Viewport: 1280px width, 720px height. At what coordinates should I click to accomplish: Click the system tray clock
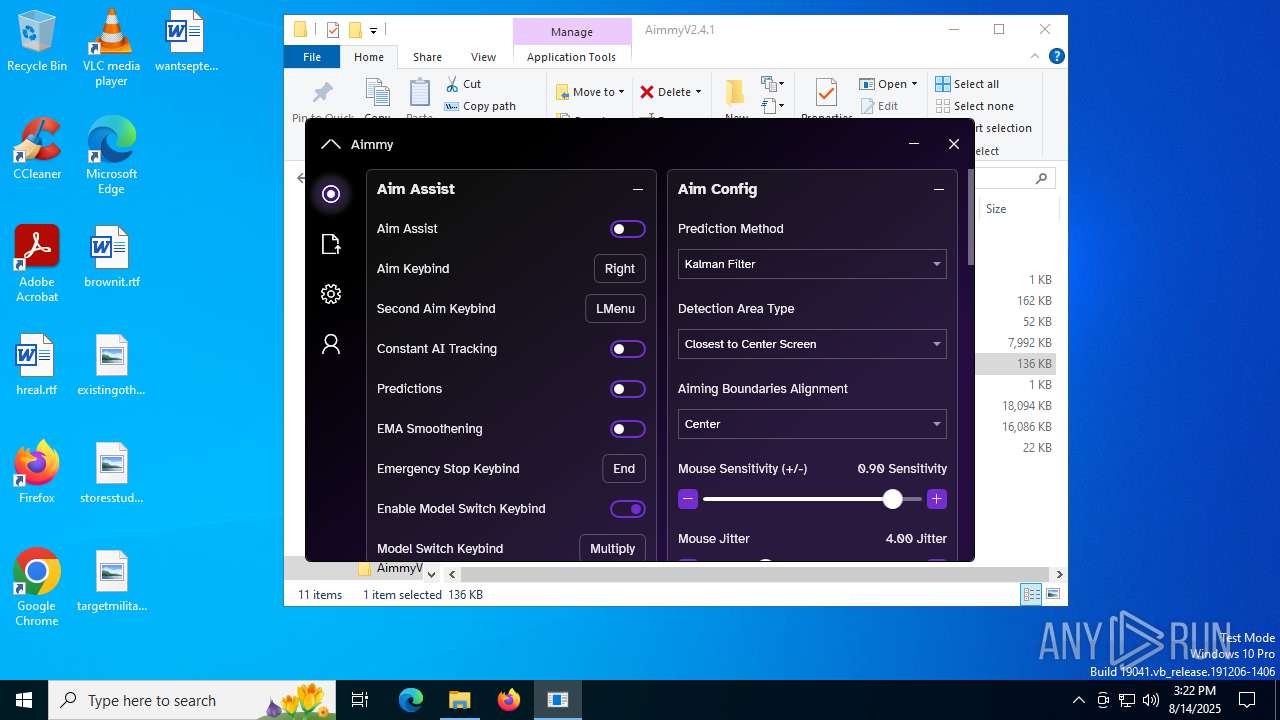(x=1194, y=700)
